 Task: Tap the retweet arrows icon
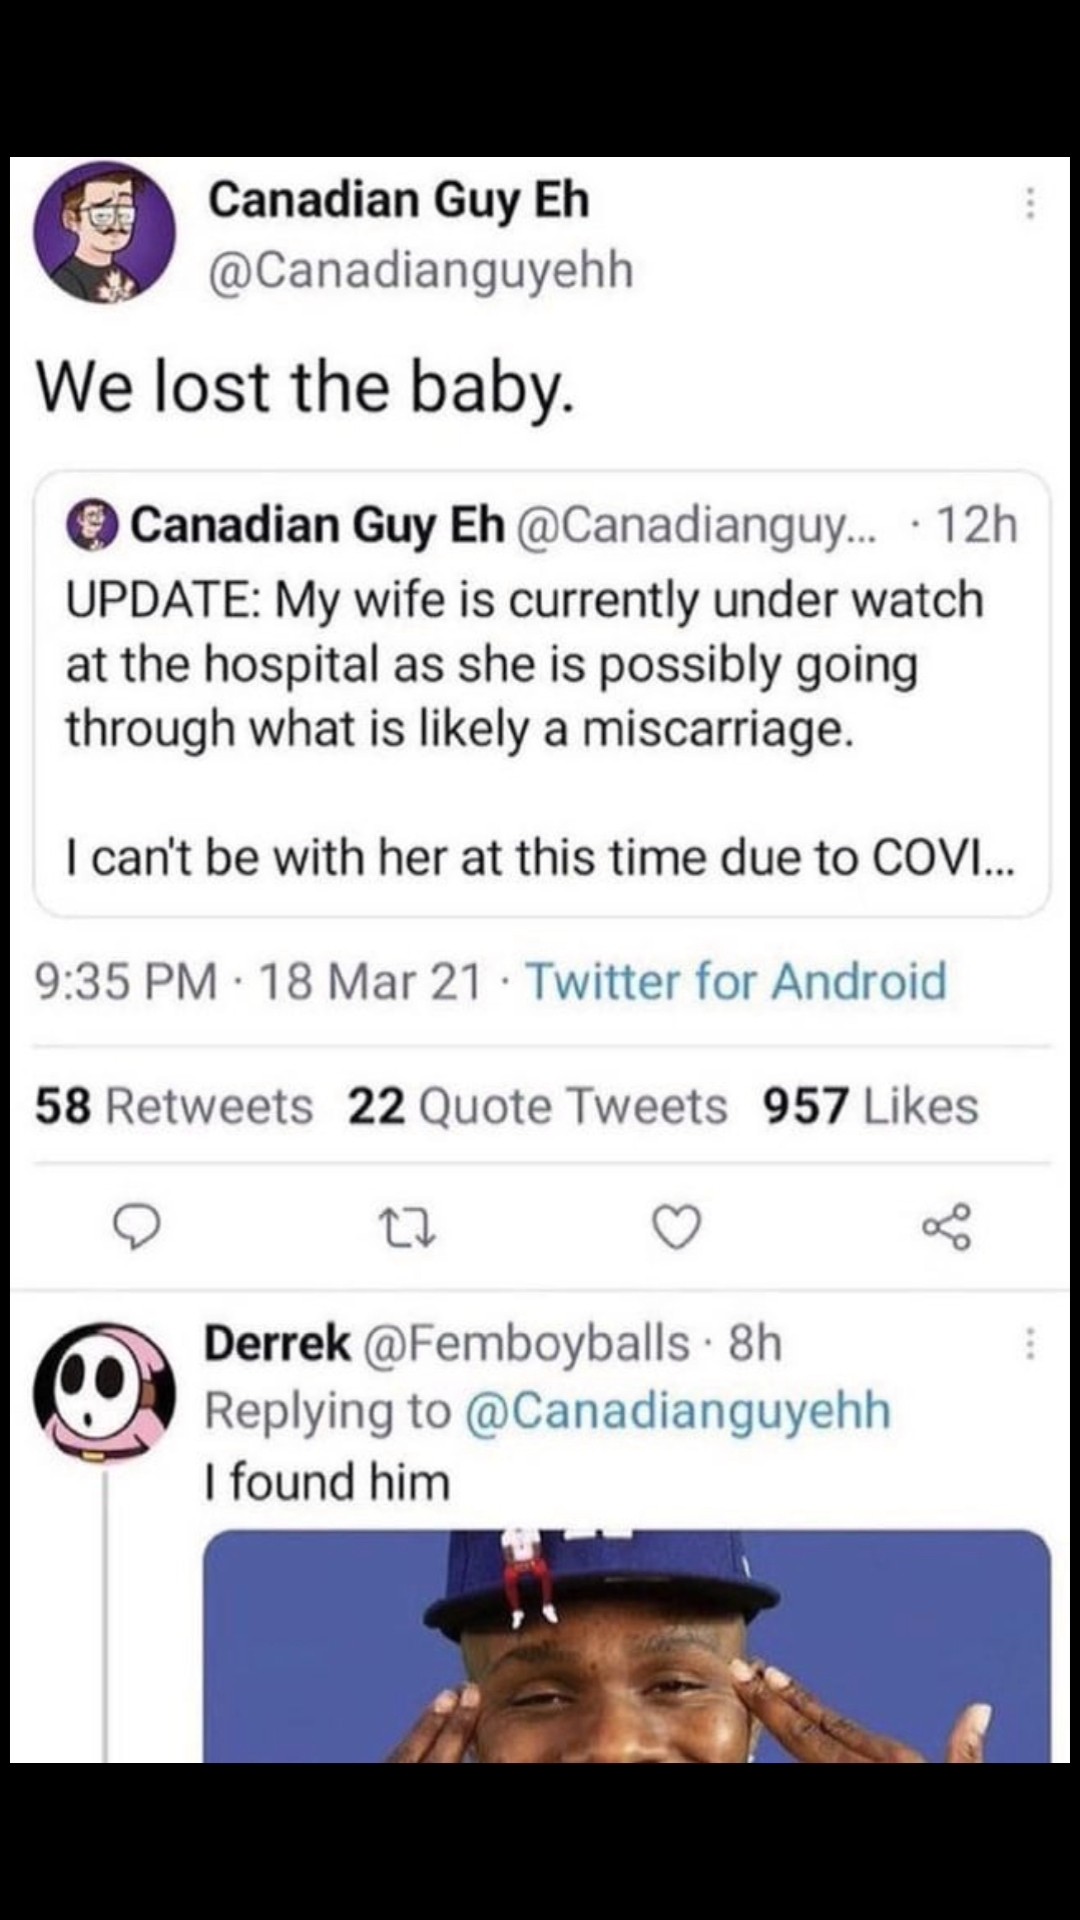[x=406, y=1227]
